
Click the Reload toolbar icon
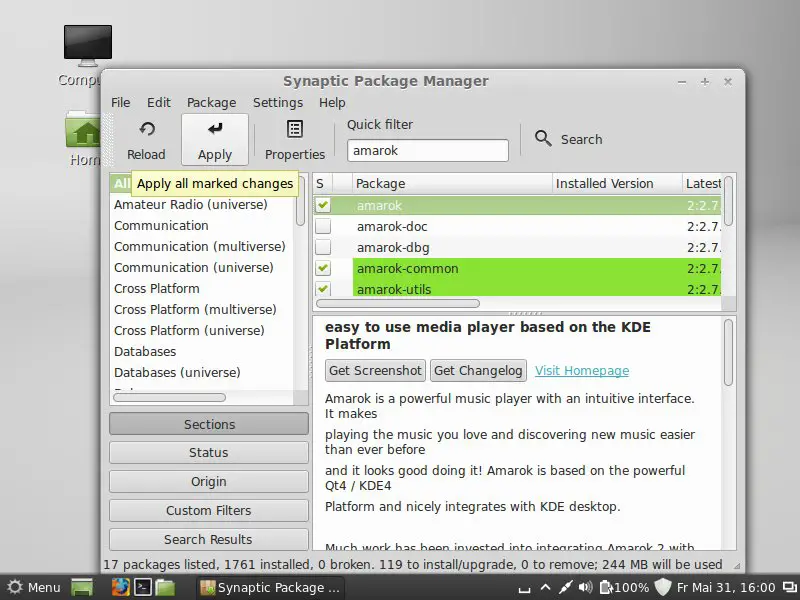coord(147,130)
